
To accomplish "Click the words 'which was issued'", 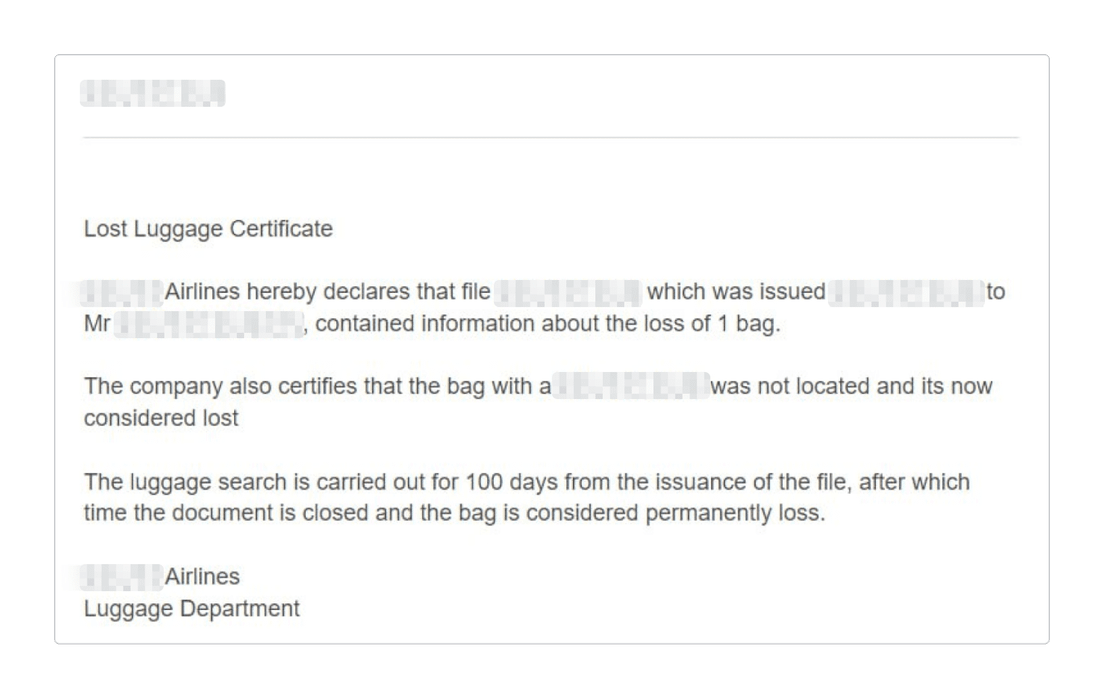I will click(x=736, y=292).
